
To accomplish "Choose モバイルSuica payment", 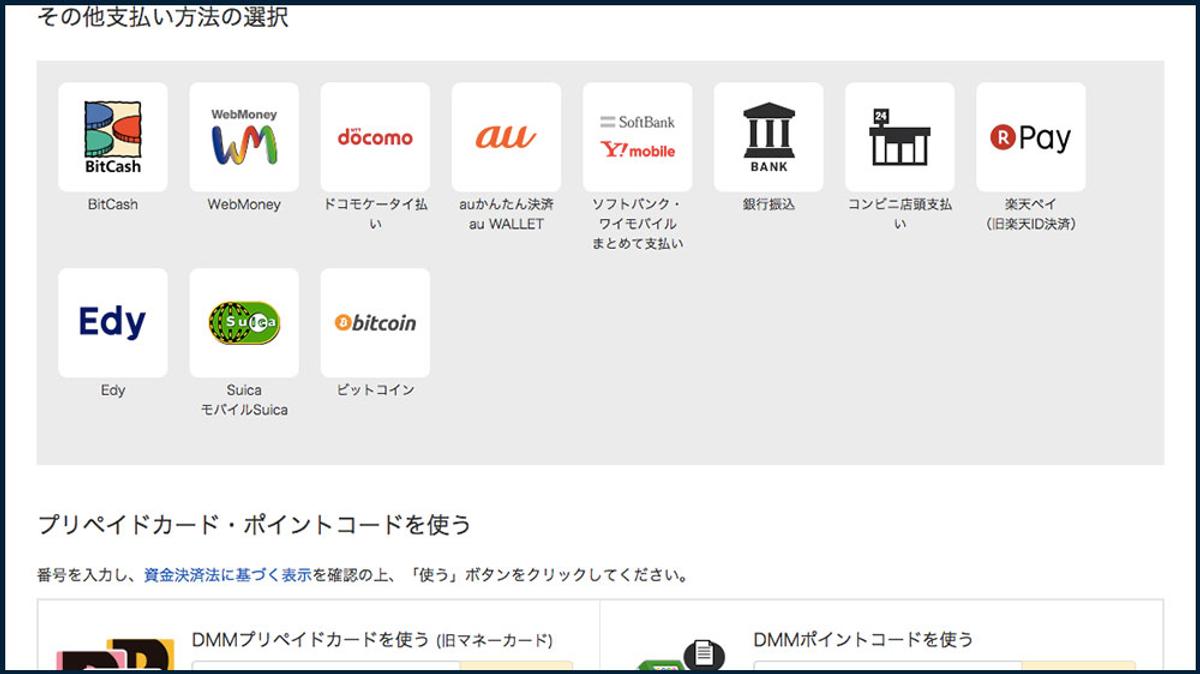I will click(243, 322).
